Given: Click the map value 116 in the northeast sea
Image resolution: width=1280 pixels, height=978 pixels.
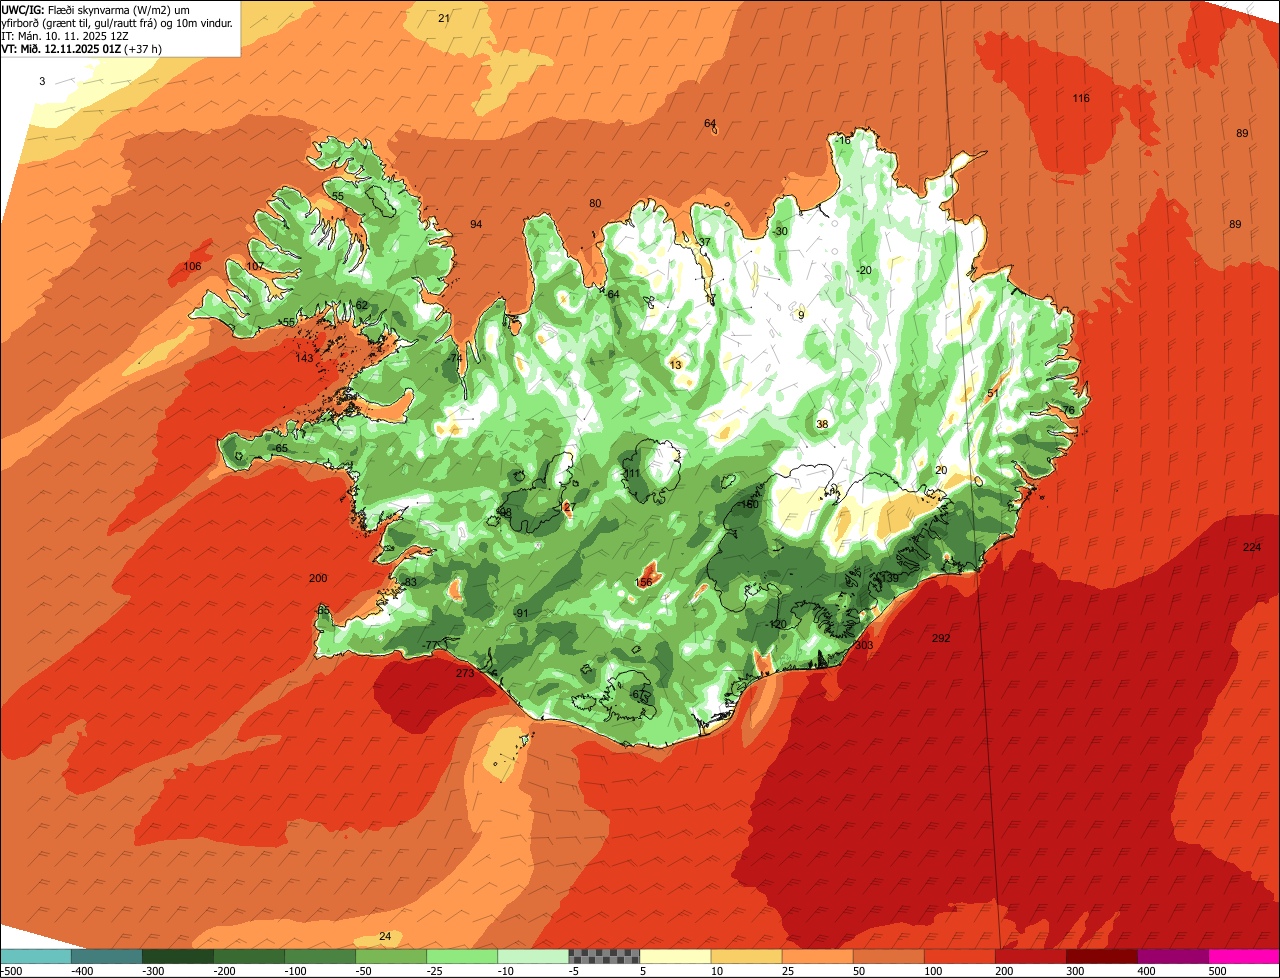Looking at the screenshot, I should coord(1081,98).
